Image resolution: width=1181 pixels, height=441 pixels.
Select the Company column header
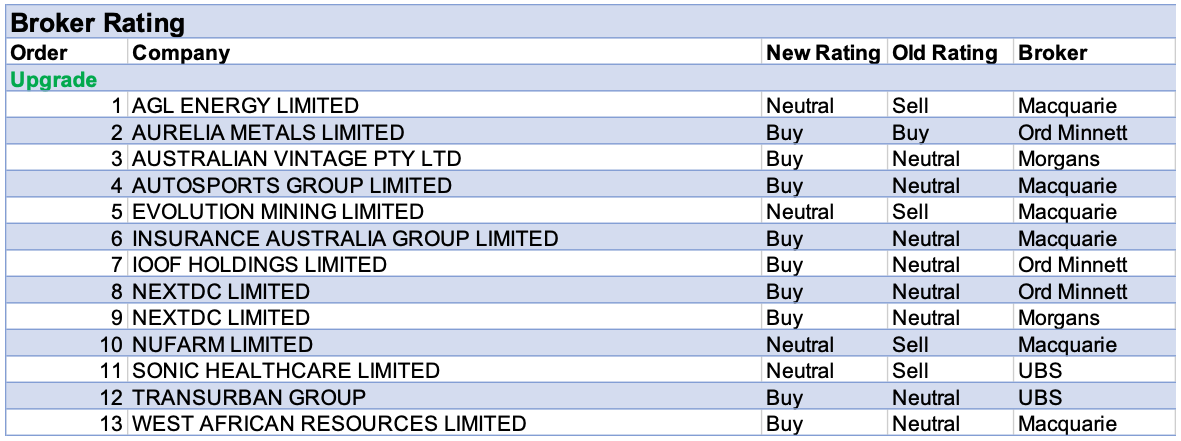coord(181,53)
